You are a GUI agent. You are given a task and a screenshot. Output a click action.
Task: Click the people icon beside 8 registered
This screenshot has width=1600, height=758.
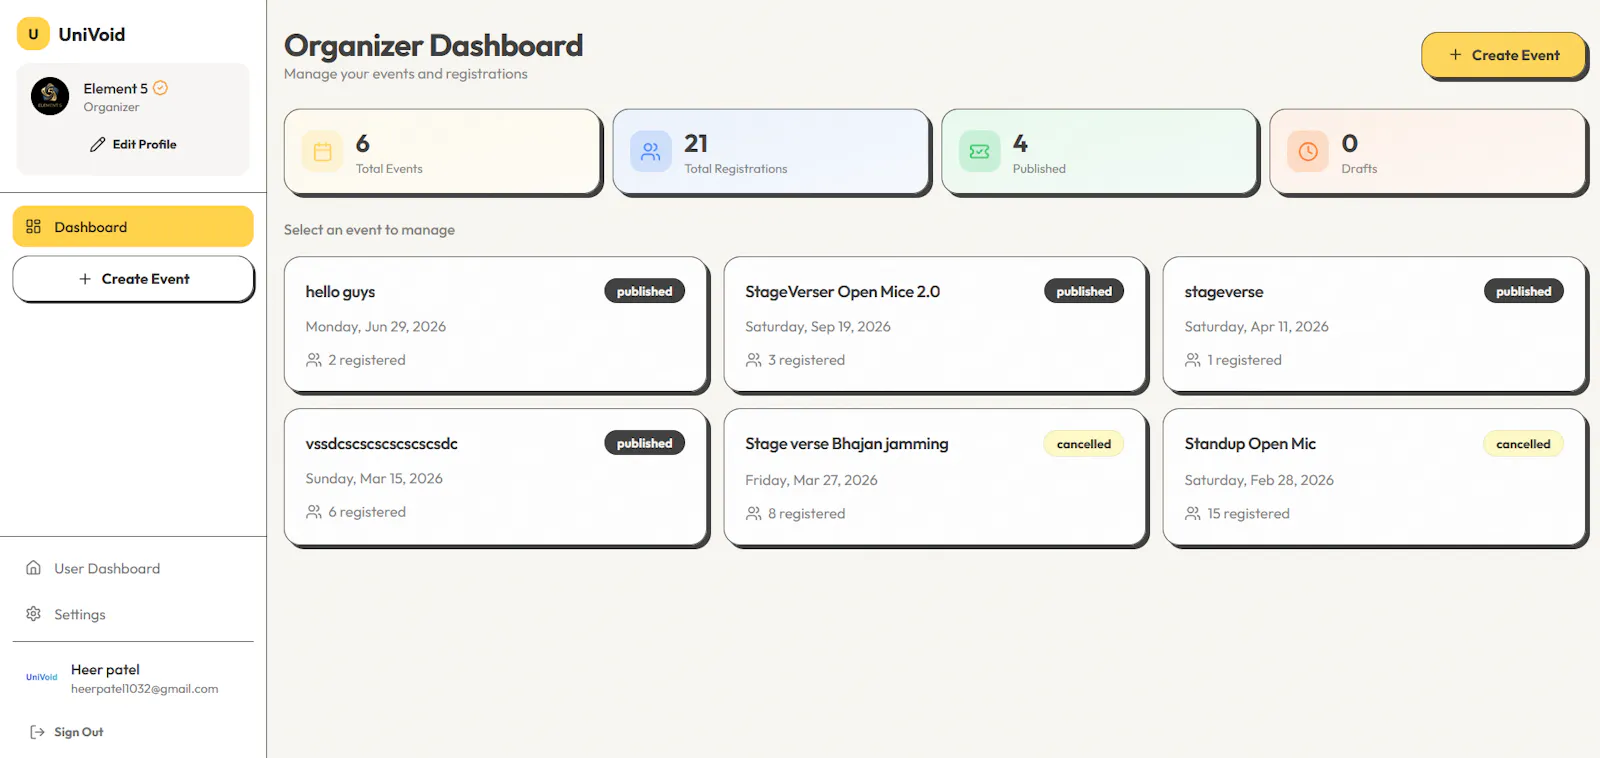(x=754, y=514)
